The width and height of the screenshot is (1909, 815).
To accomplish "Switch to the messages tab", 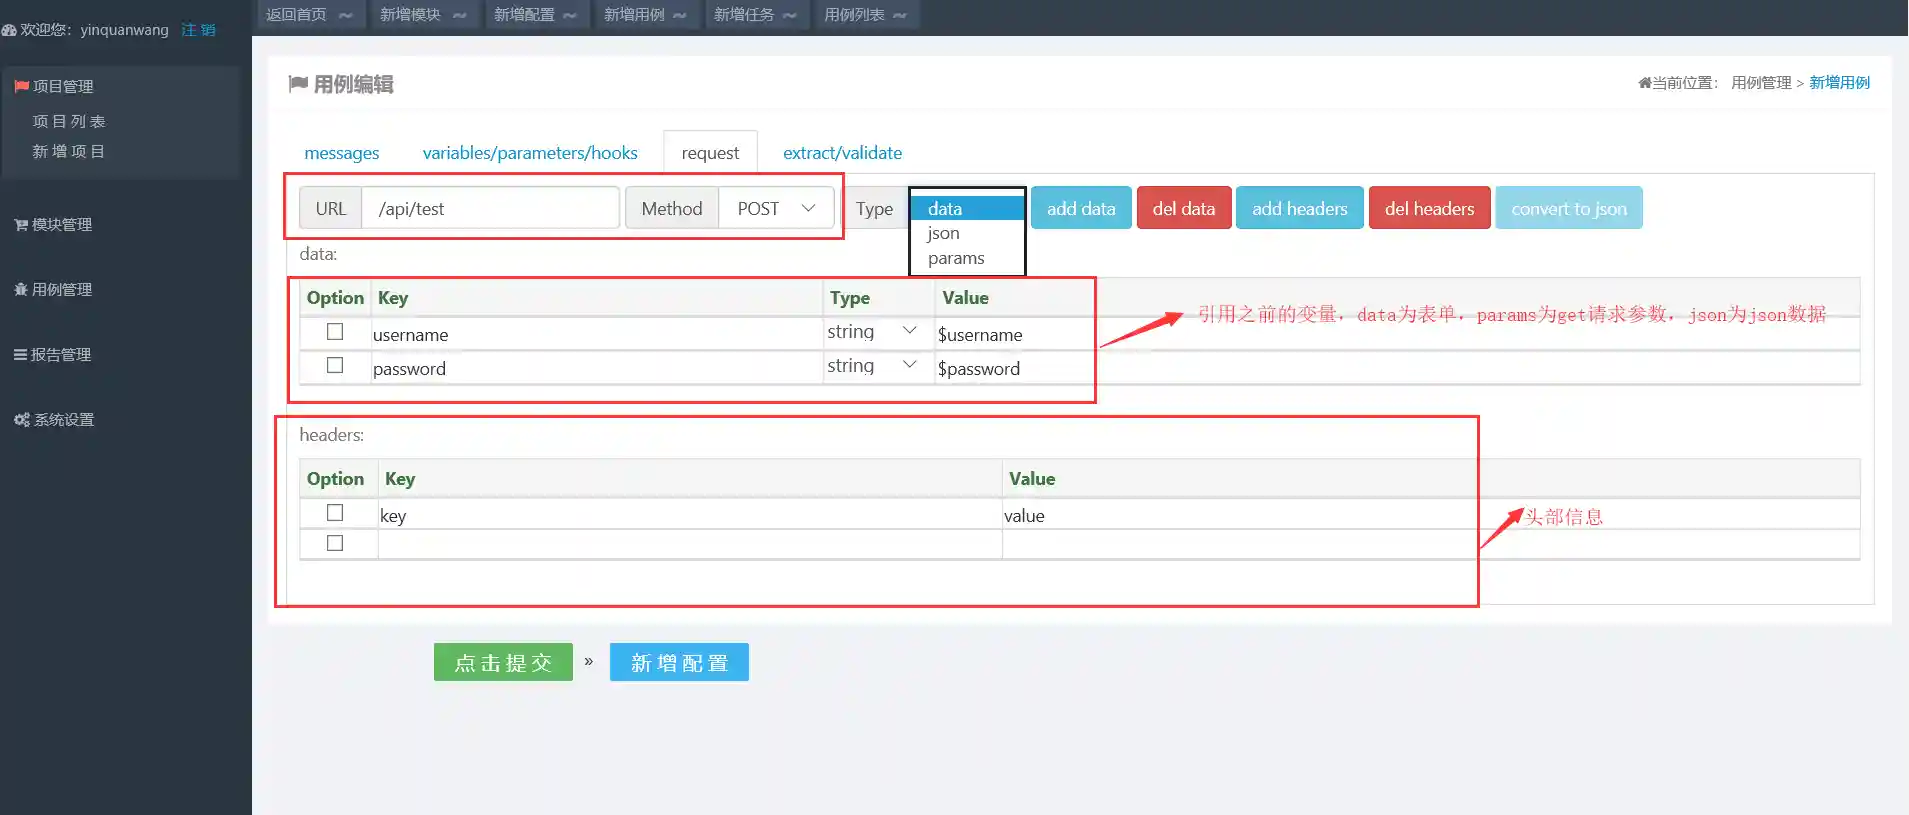I will coord(342,153).
